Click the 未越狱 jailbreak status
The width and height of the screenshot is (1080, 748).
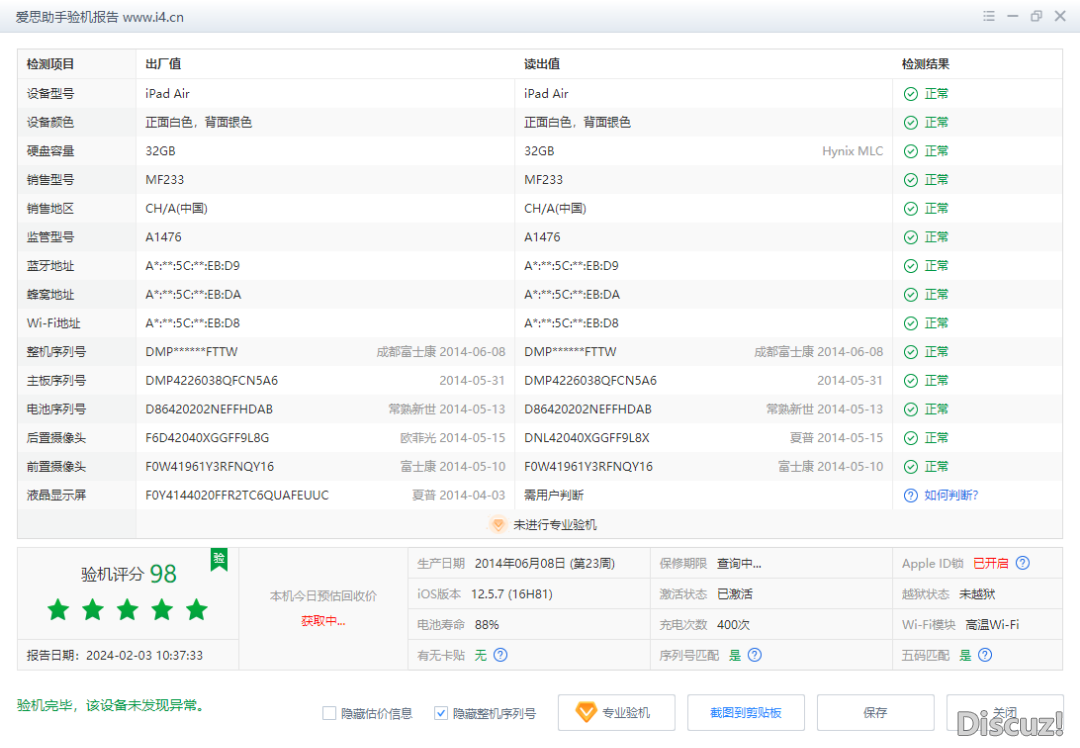tap(977, 594)
